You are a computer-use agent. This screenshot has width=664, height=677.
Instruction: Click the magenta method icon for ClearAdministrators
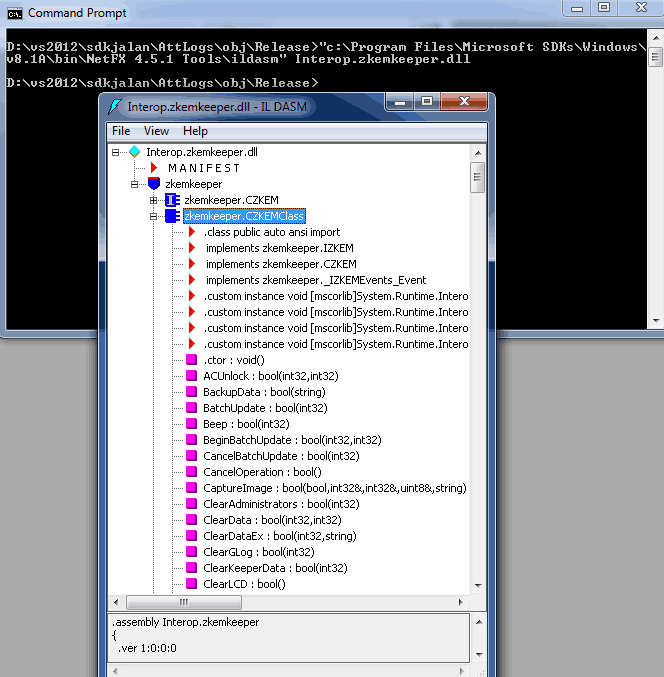pos(191,503)
